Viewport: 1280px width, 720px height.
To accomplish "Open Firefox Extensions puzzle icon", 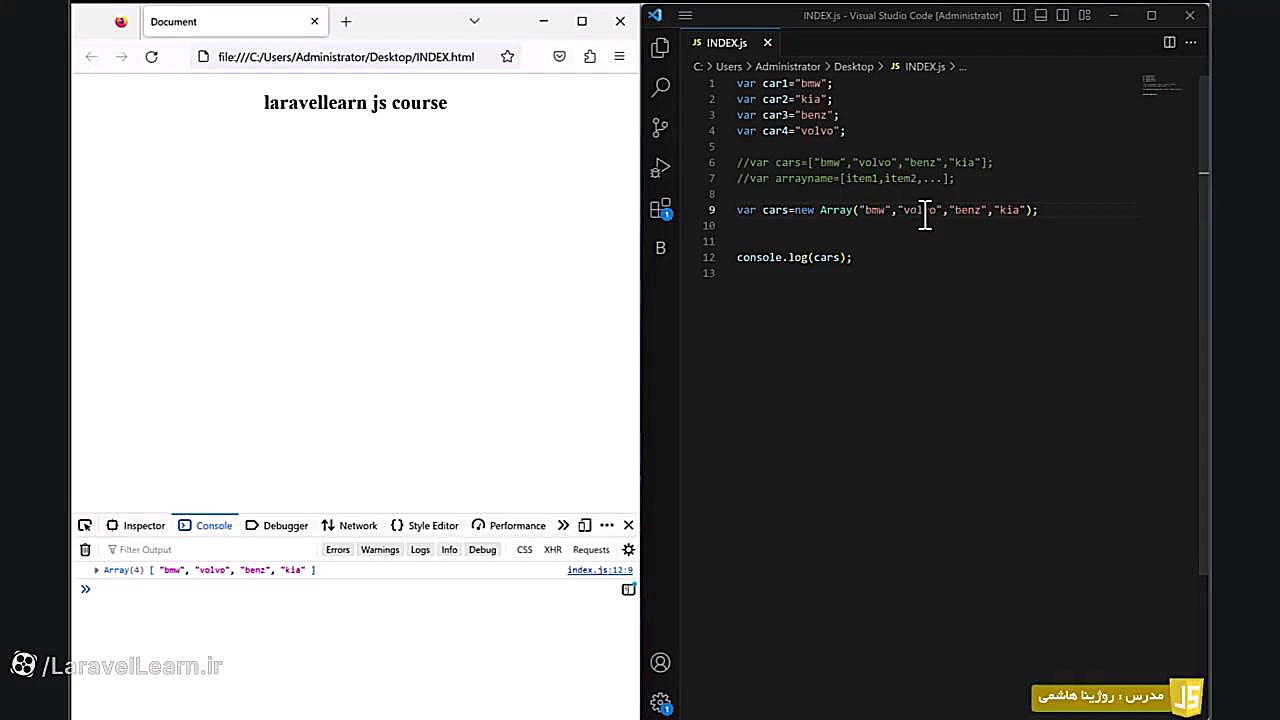I will [x=589, y=57].
